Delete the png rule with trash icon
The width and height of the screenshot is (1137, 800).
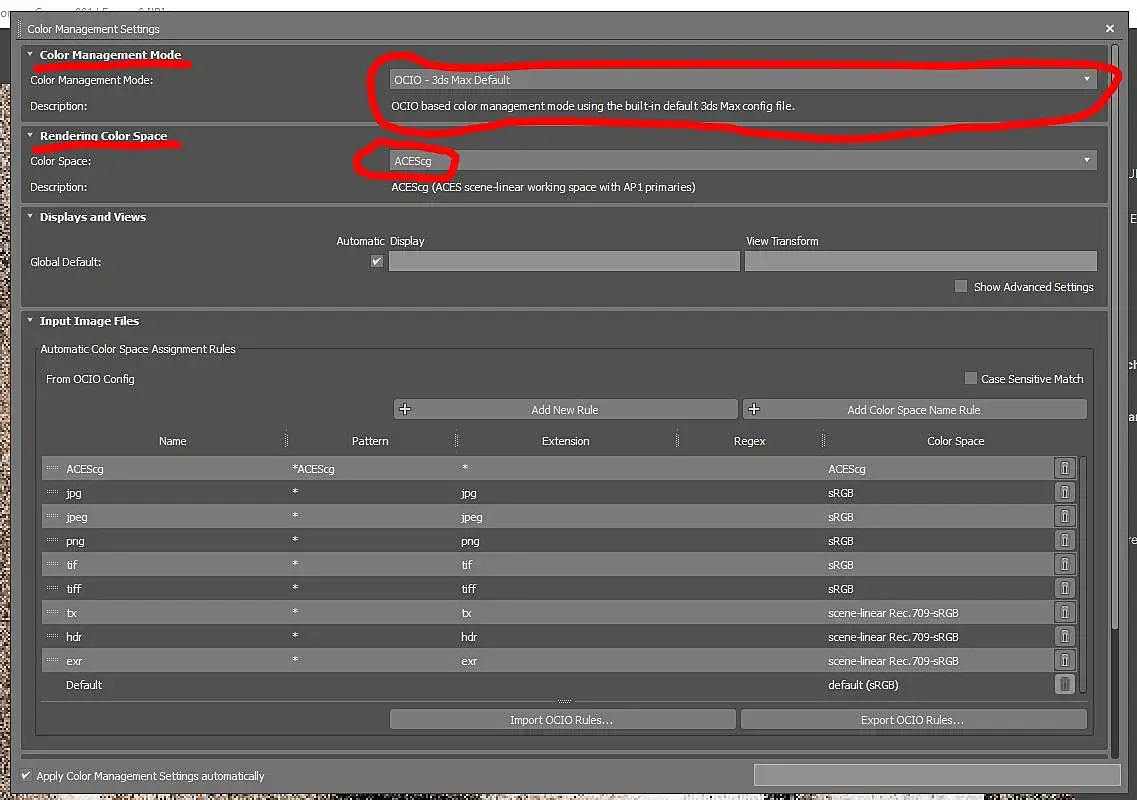pyautogui.click(x=1064, y=540)
